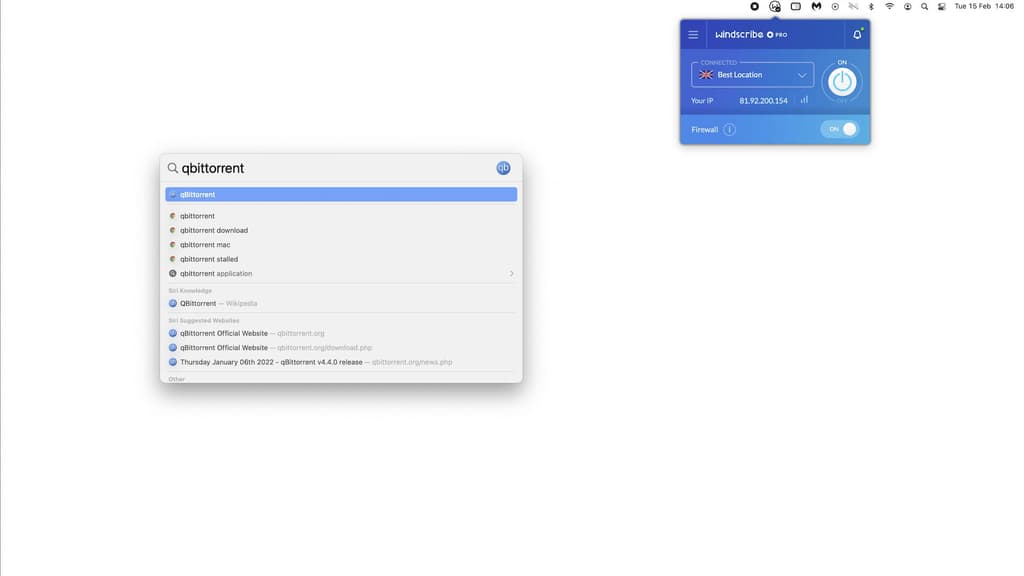
Task: Click Chrome icon beside 'qbittorrent mac'
Action: (172, 245)
